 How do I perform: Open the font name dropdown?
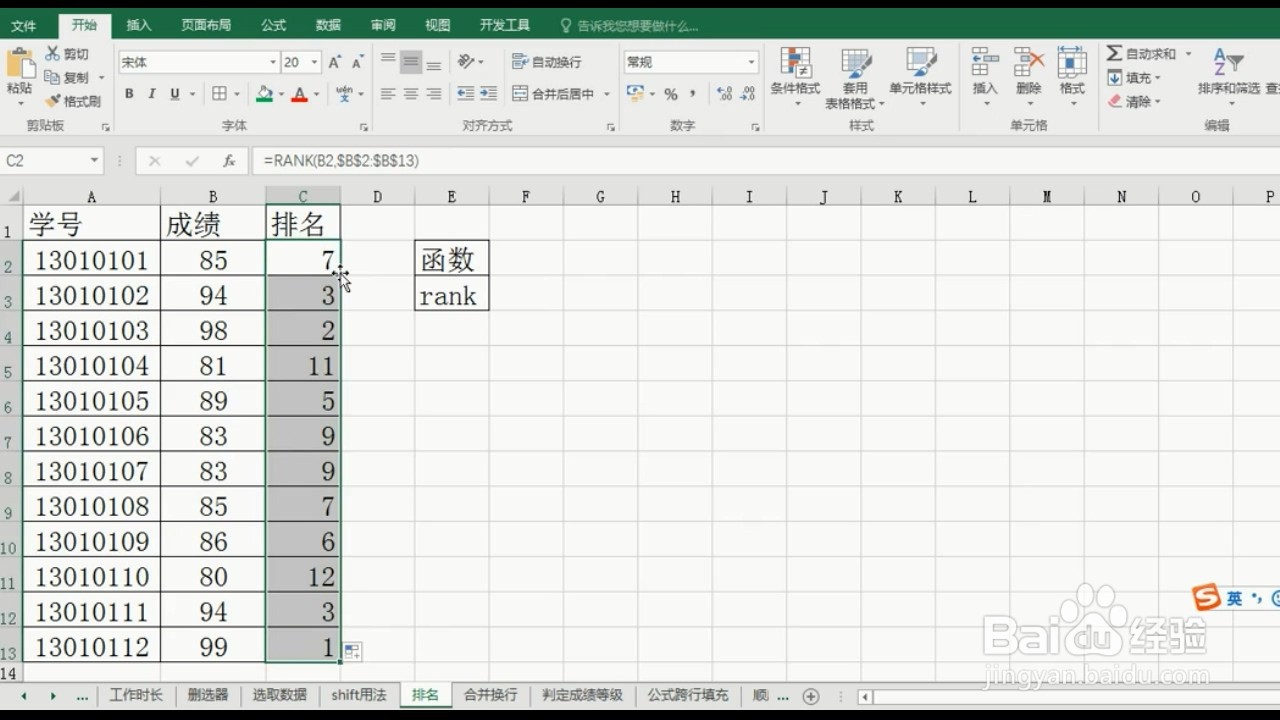(x=275, y=61)
